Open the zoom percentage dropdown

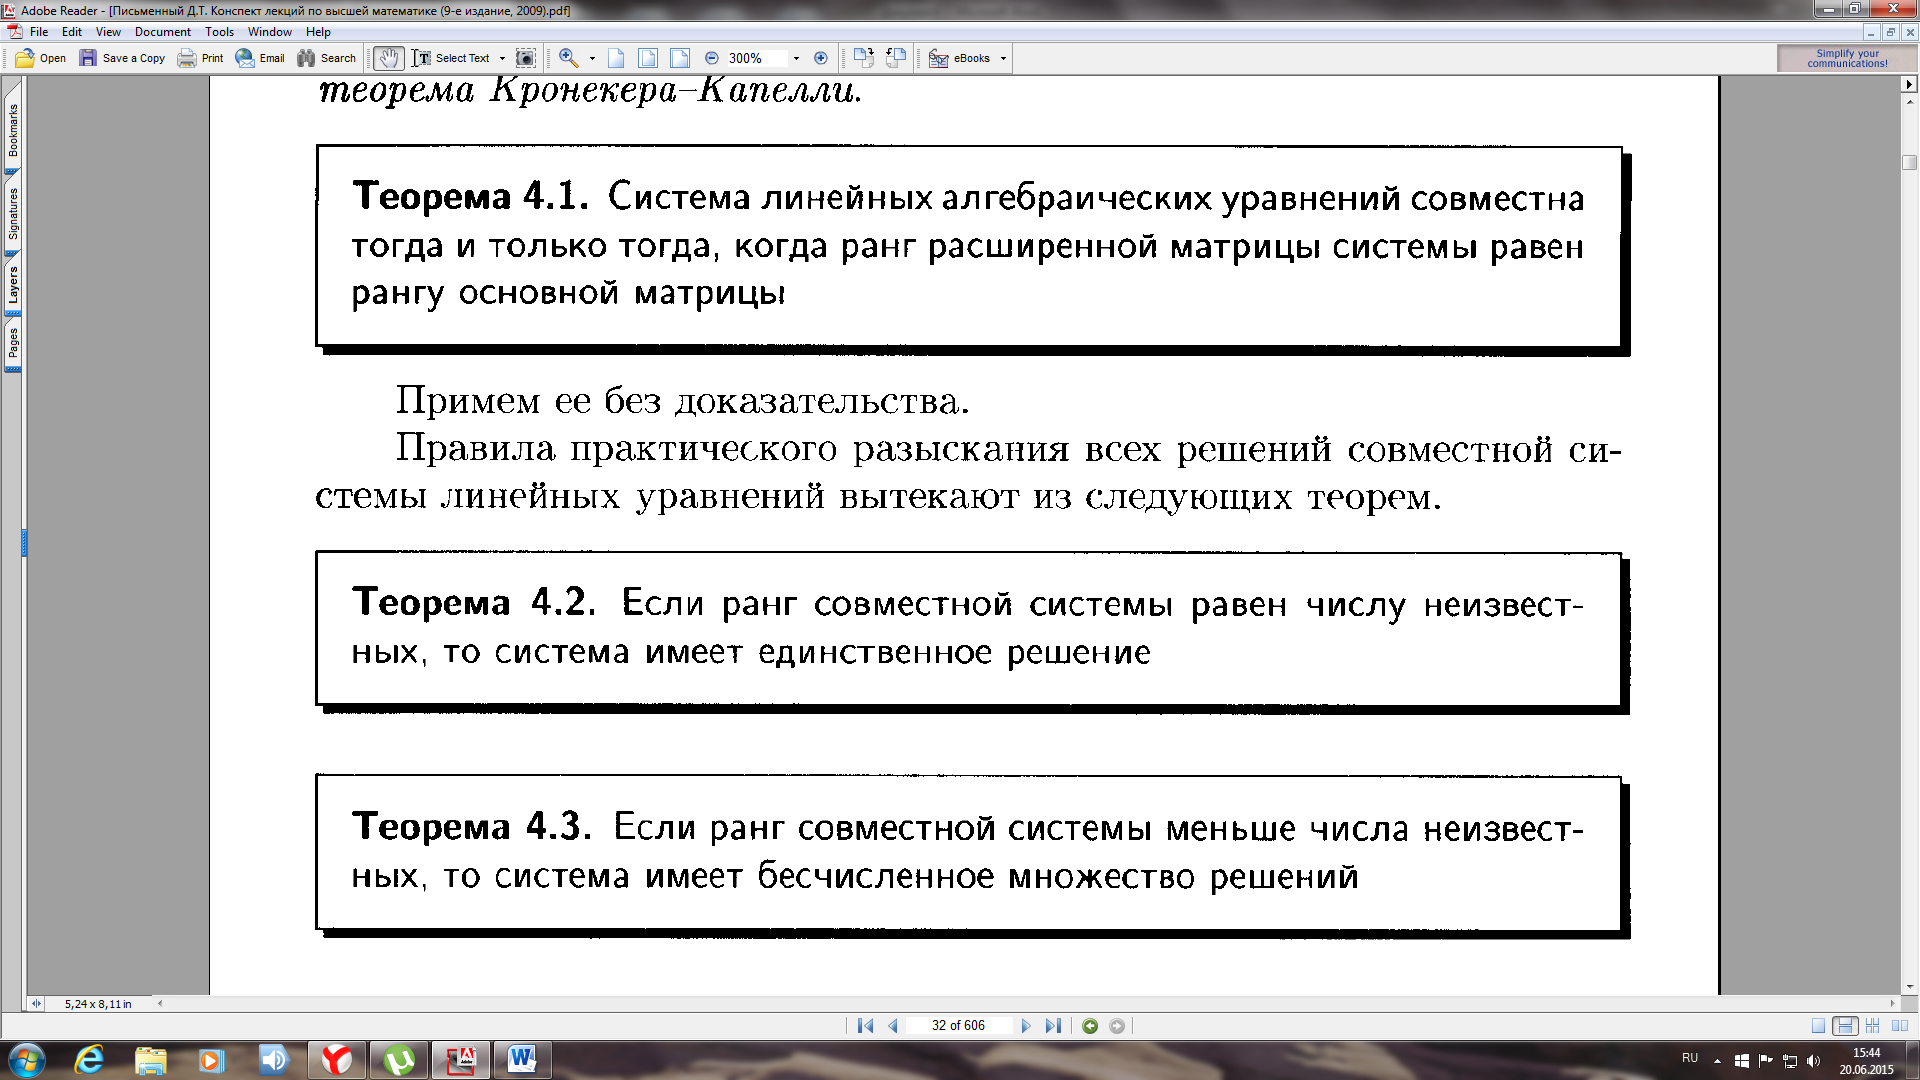coord(796,58)
